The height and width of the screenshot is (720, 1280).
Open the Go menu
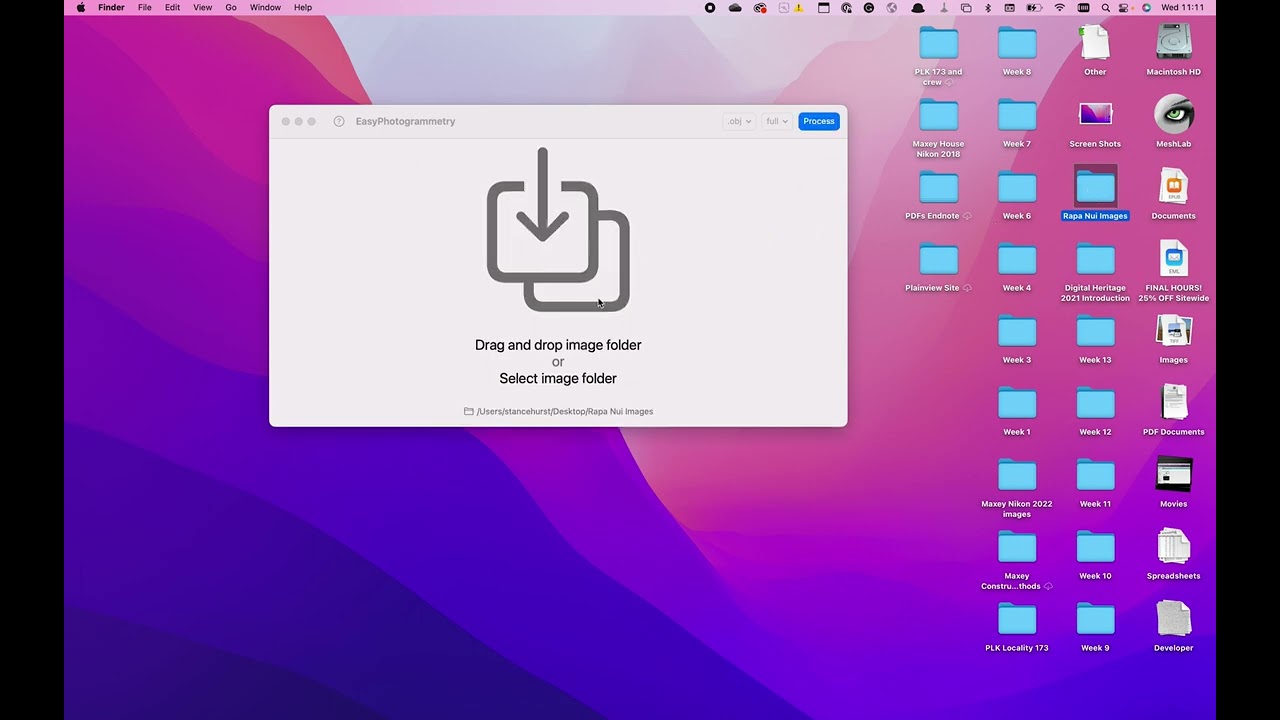point(231,7)
